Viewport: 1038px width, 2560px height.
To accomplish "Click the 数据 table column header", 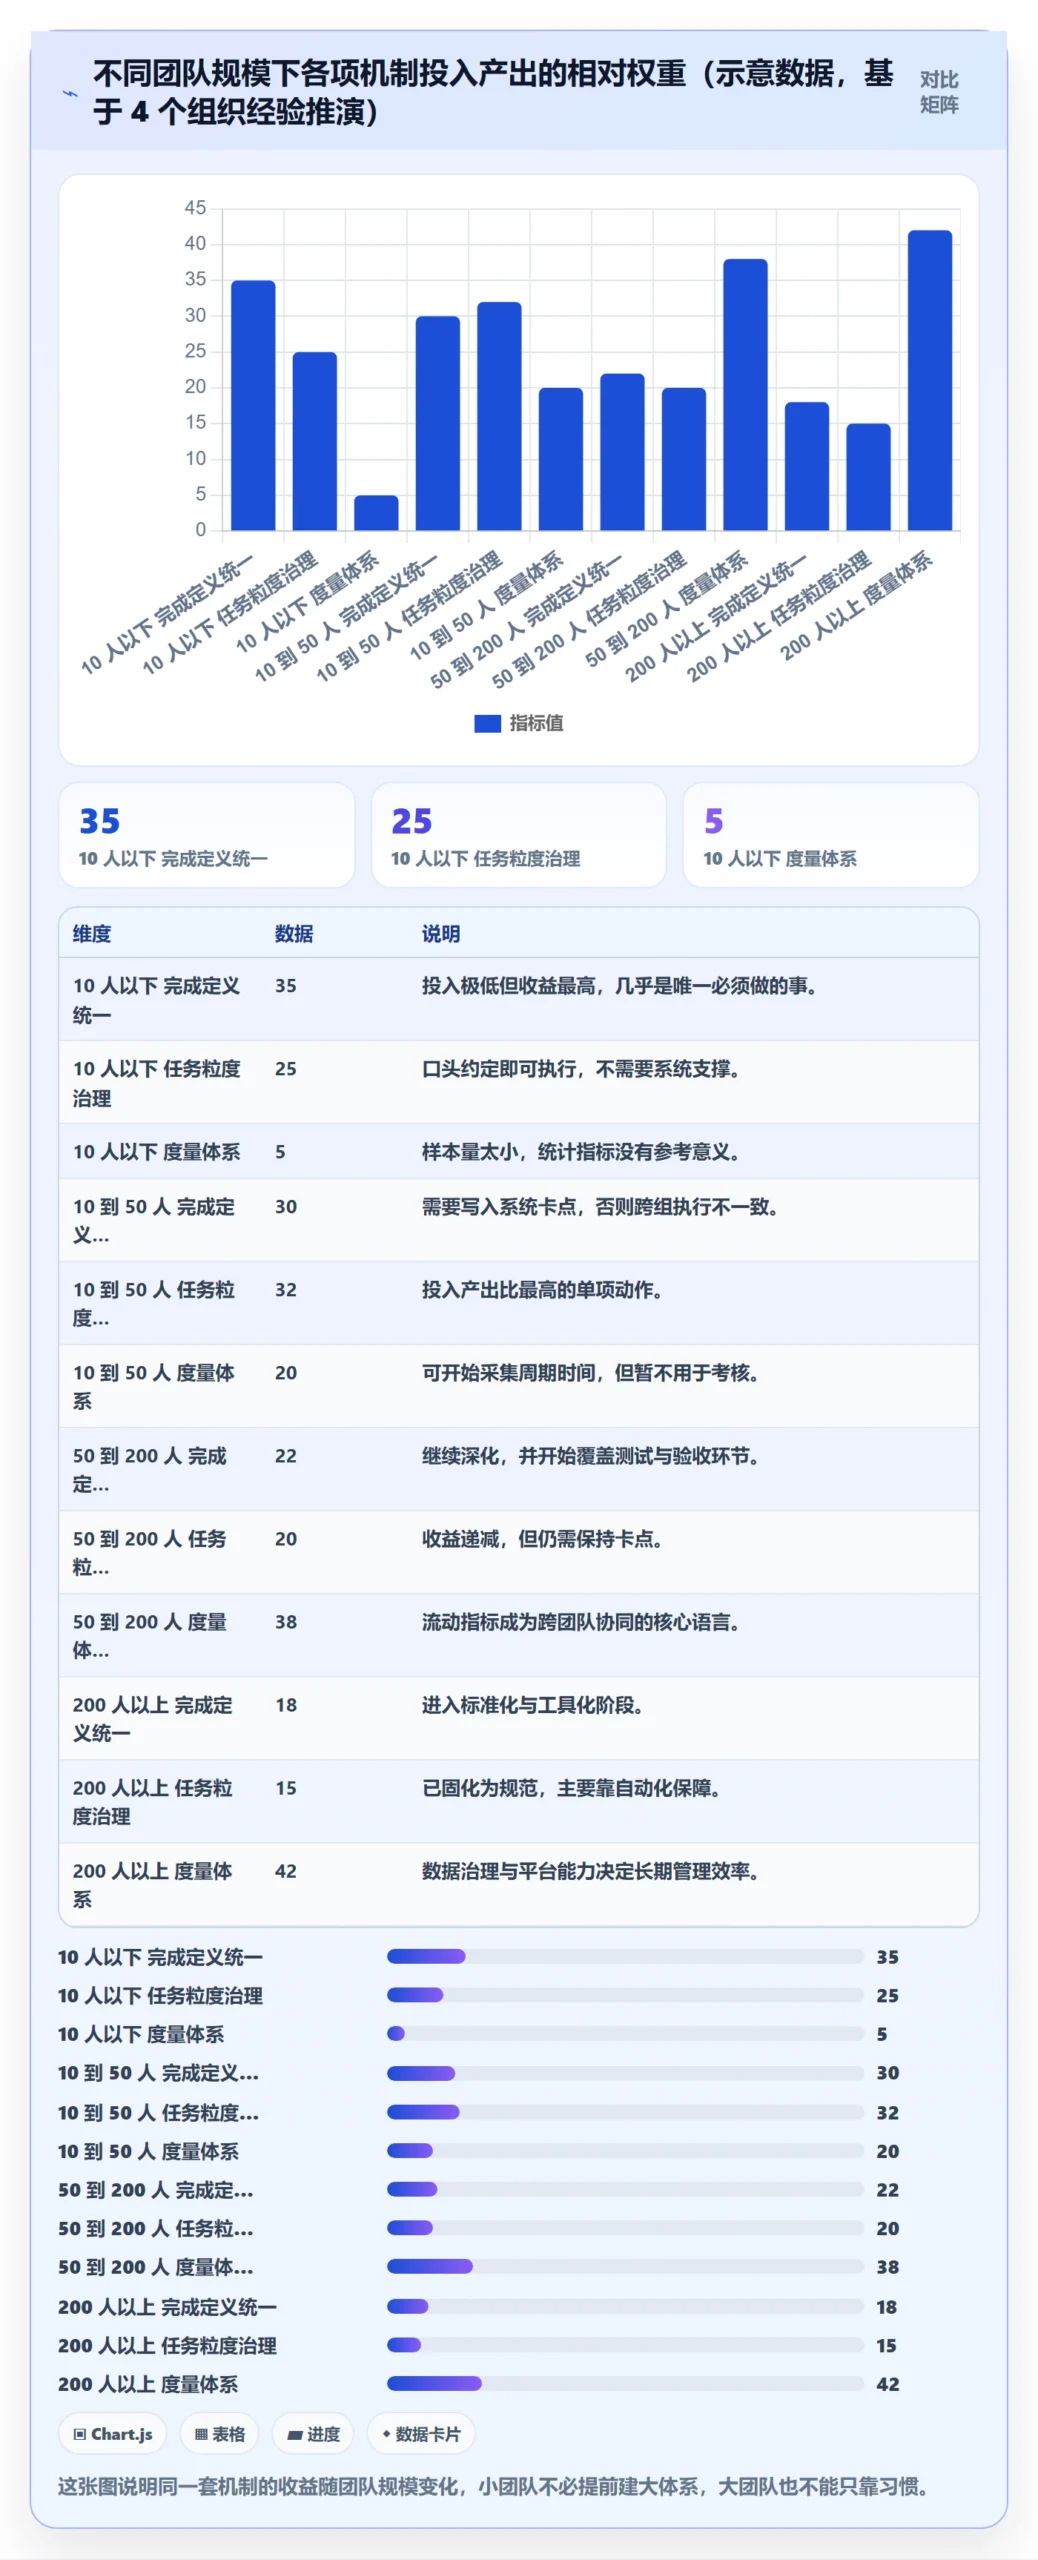I will [x=294, y=933].
